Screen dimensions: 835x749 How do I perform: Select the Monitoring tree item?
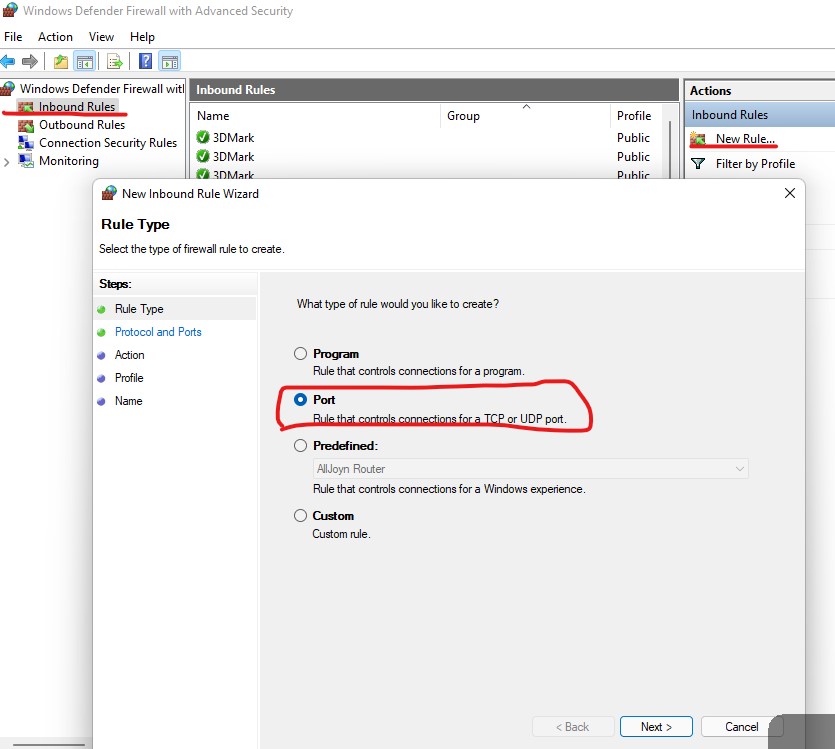pos(69,161)
